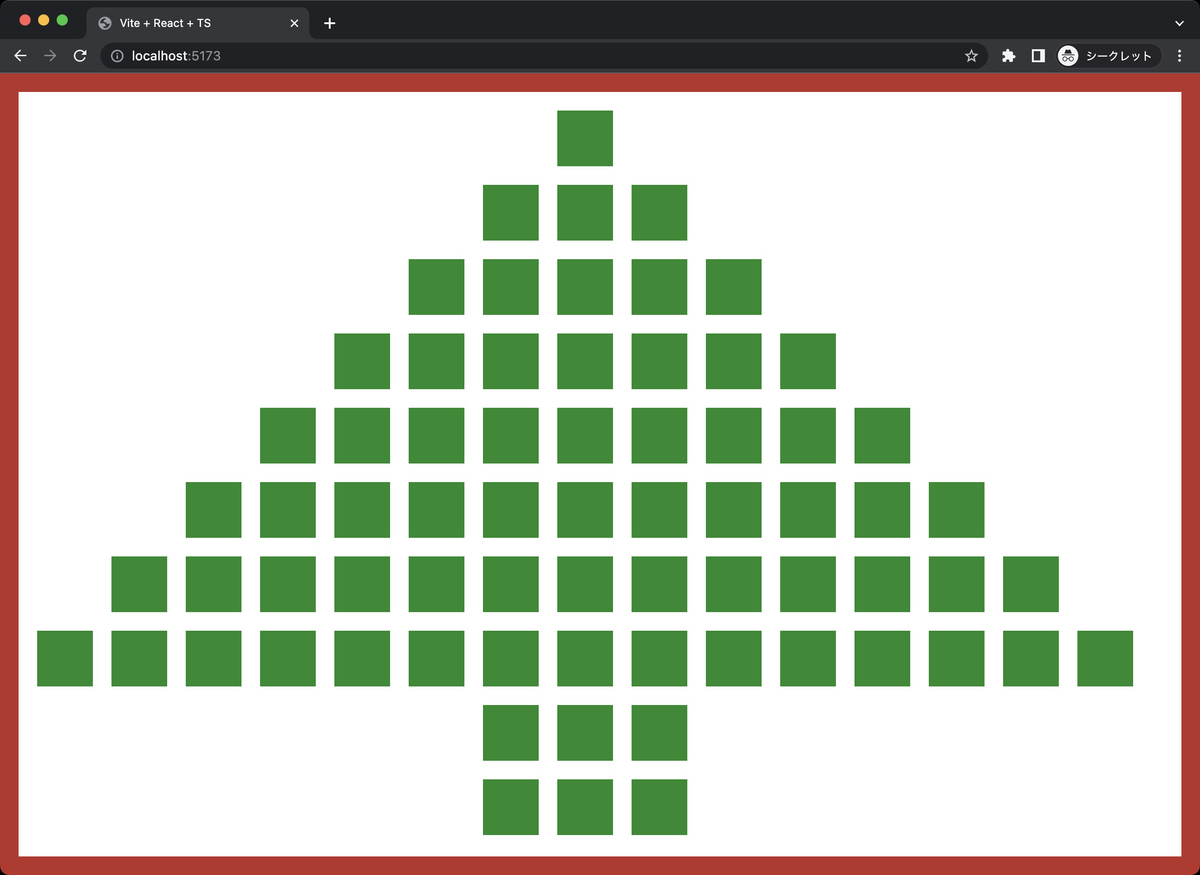Select the Vite + React + TS tab
This screenshot has height=875, width=1200.
coord(198,23)
